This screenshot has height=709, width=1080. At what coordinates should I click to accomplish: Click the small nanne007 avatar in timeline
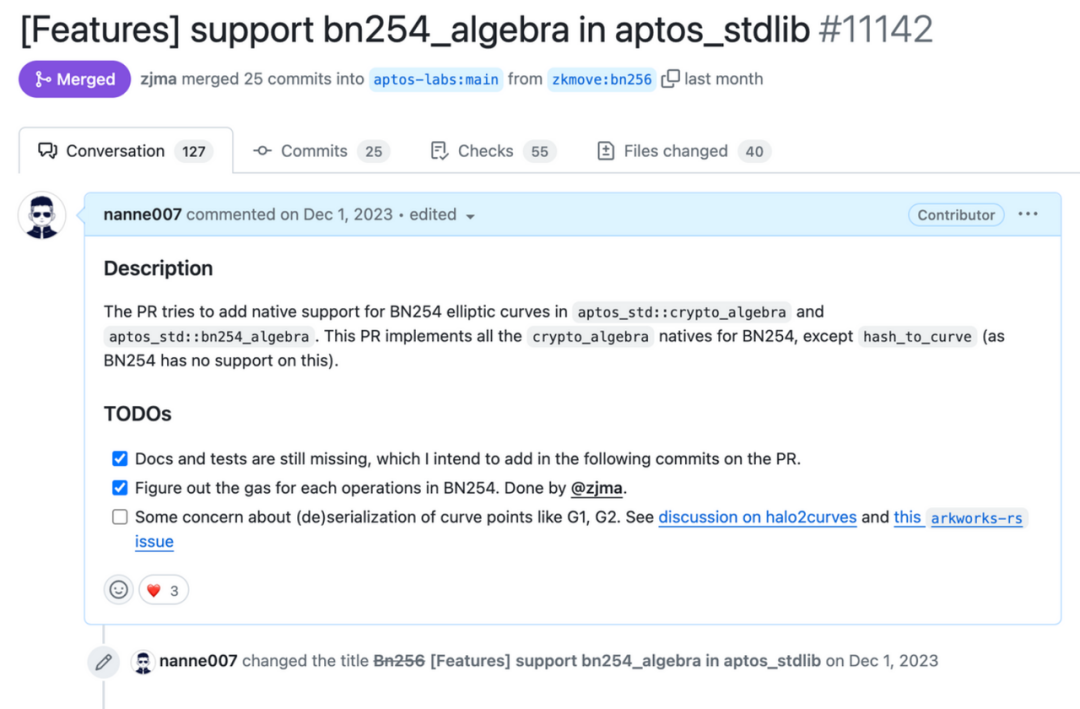[x=143, y=661]
